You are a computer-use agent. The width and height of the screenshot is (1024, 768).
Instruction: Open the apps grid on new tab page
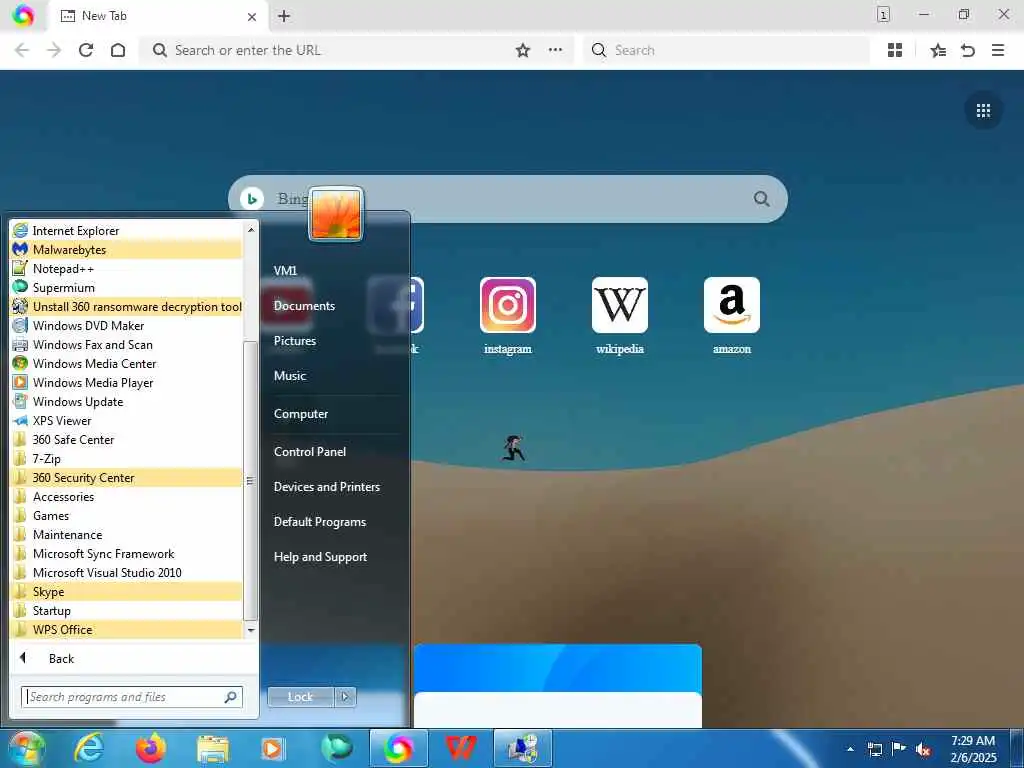pos(984,110)
